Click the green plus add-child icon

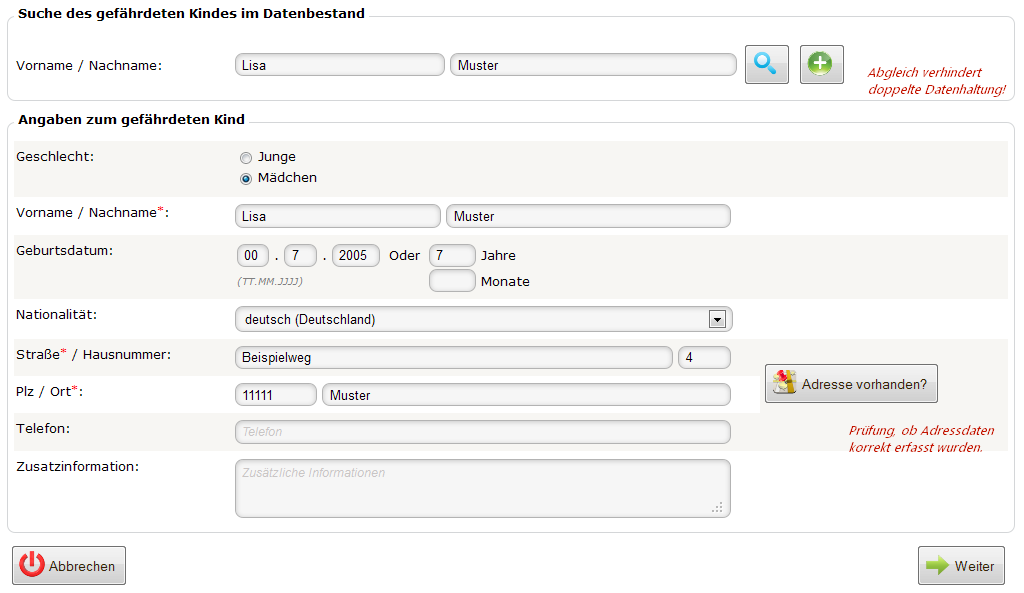(x=822, y=64)
